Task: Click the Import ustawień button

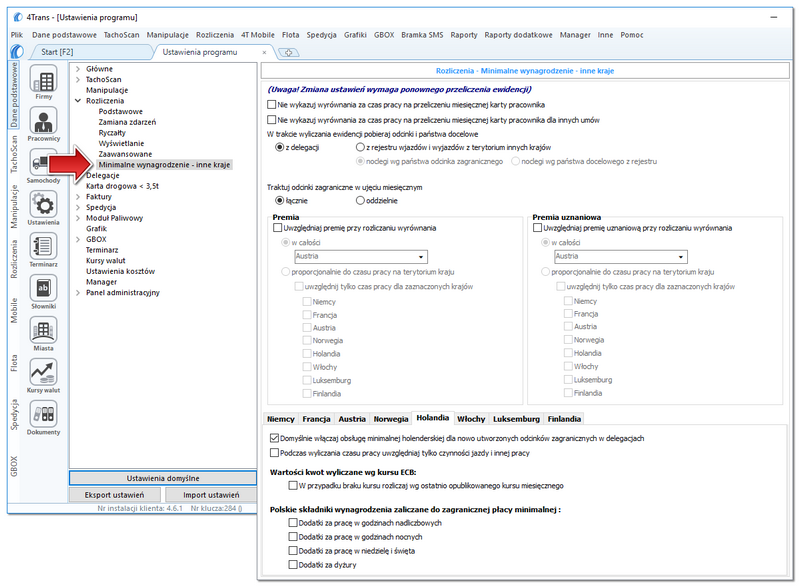Action: [211, 495]
